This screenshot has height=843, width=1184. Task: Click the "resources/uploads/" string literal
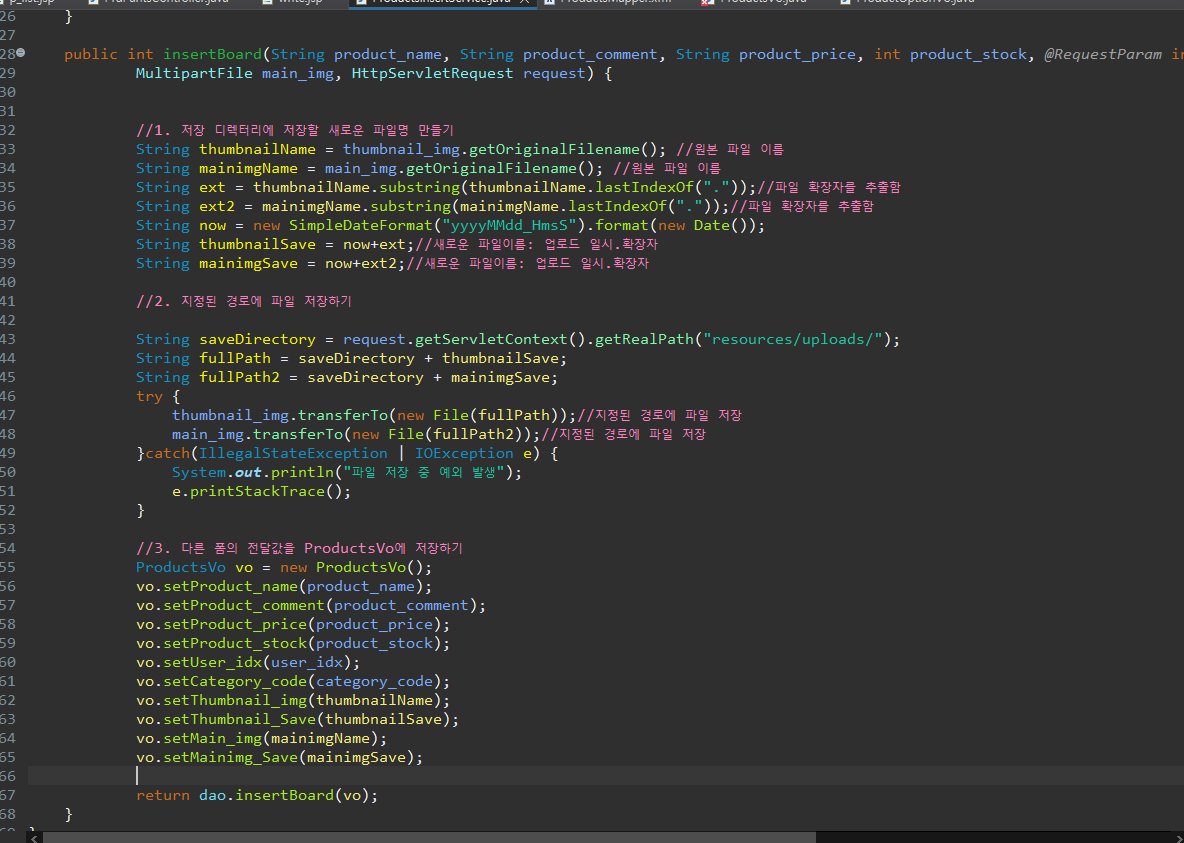792,340
